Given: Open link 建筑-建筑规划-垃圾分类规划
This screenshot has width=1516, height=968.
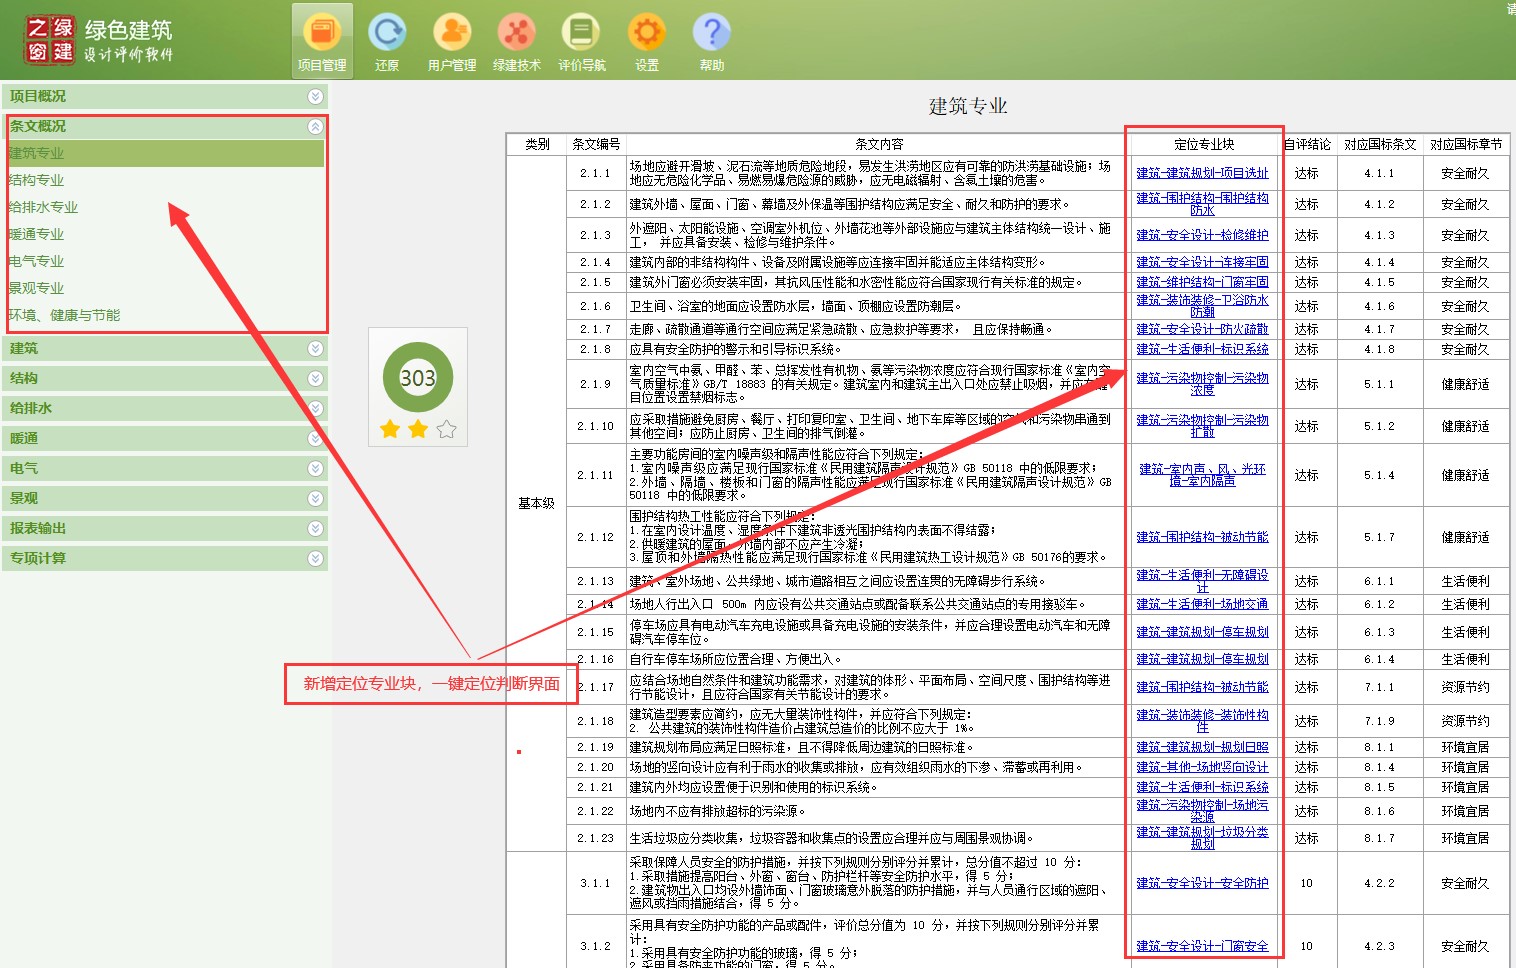Looking at the screenshot, I should (1202, 838).
